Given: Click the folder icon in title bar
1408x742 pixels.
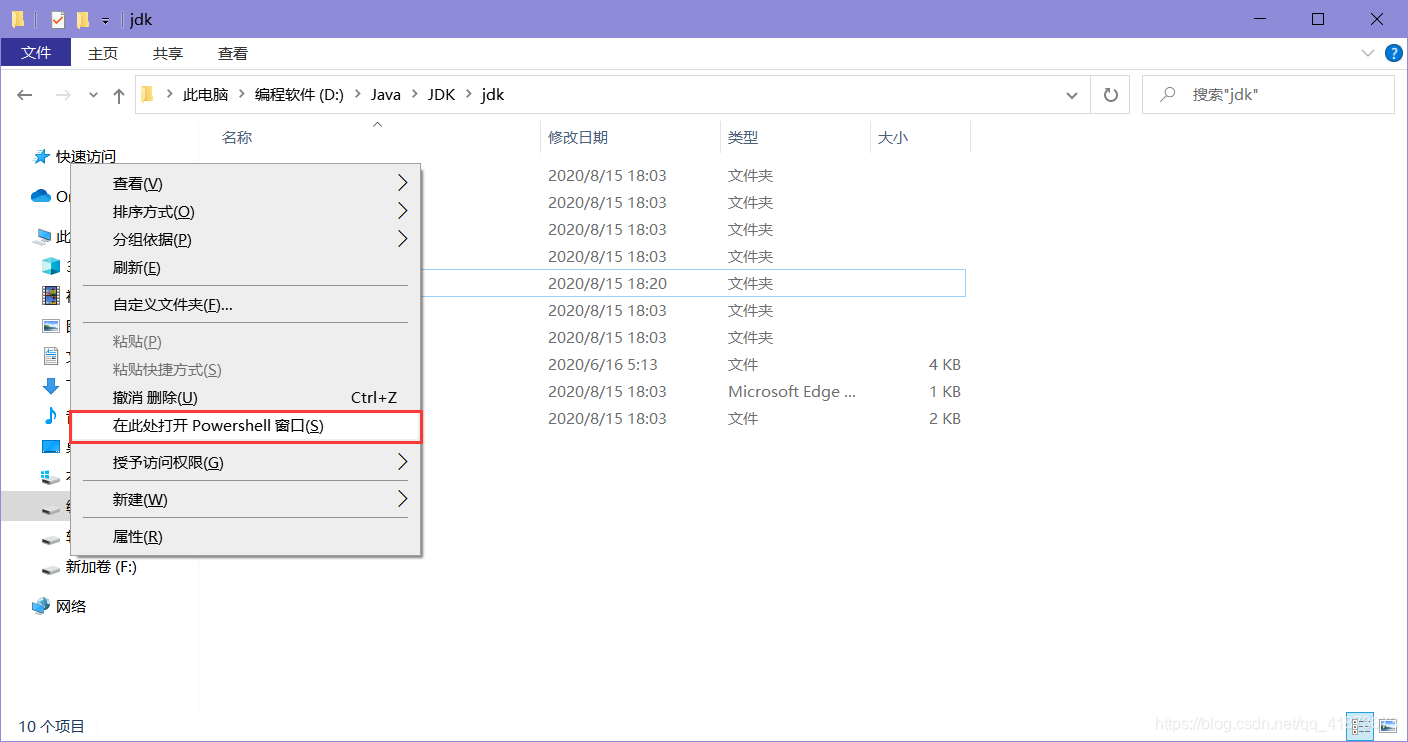Looking at the screenshot, I should (17, 19).
